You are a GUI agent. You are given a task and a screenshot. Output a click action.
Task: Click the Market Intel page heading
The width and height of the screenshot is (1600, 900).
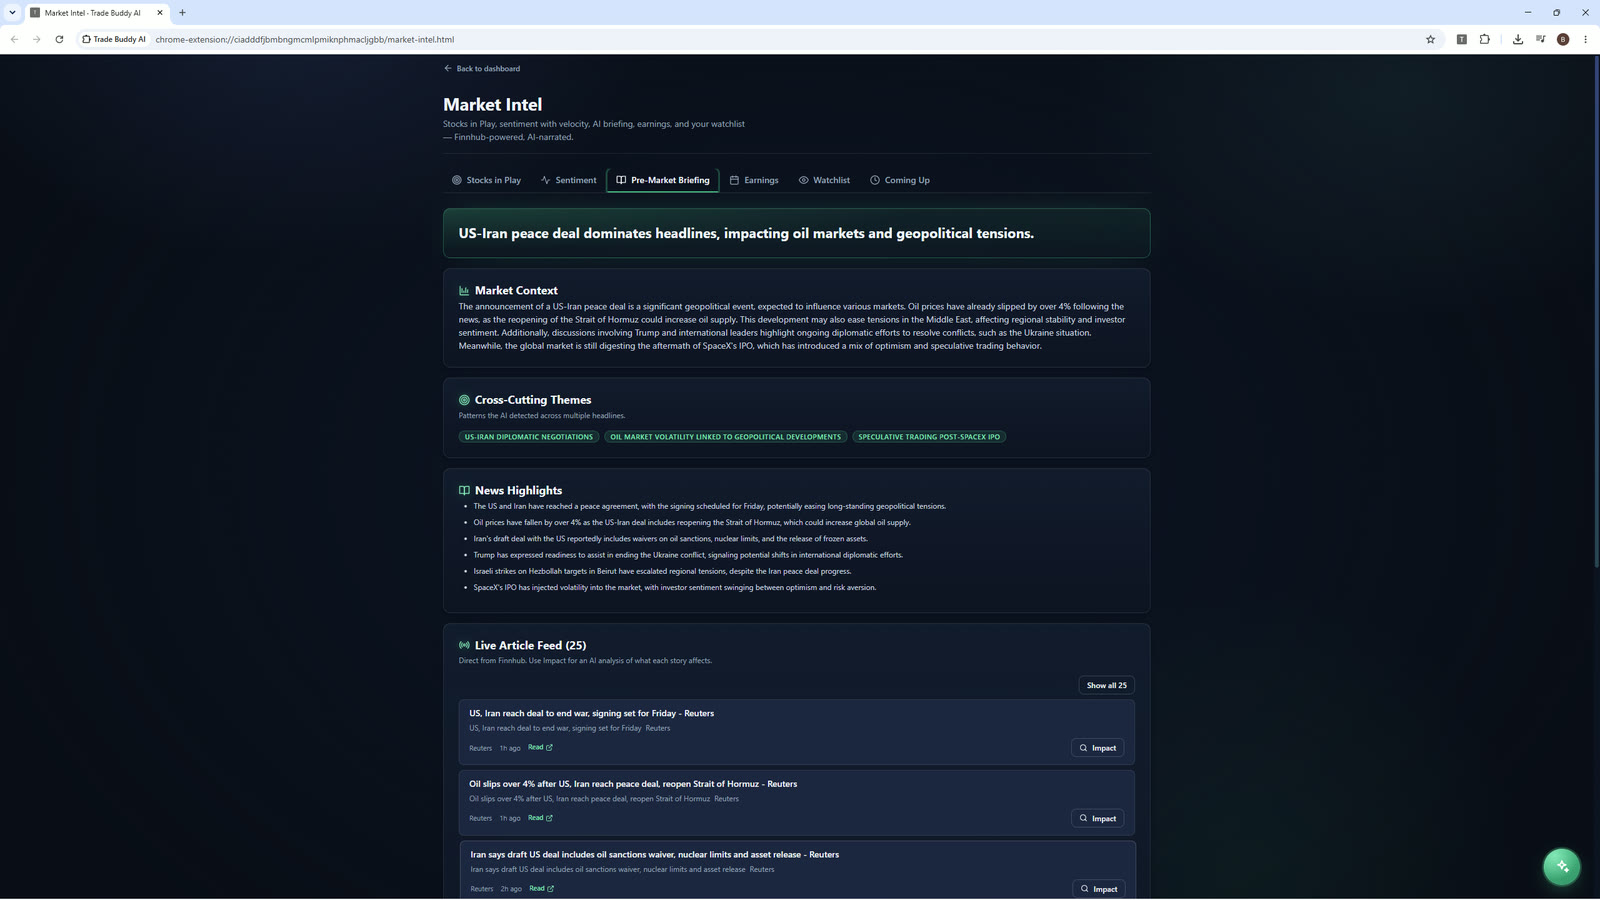tap(492, 105)
